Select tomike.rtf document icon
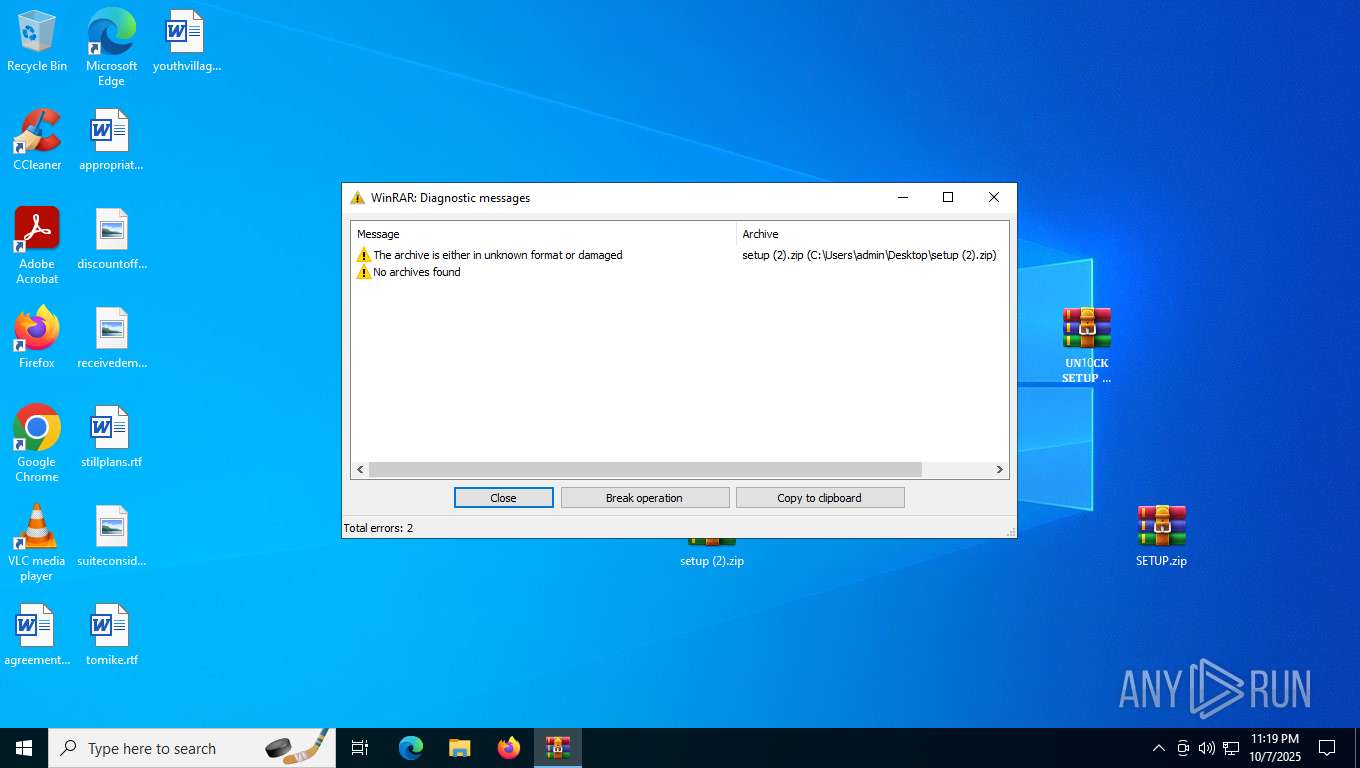The width and height of the screenshot is (1360, 768). 111,635
